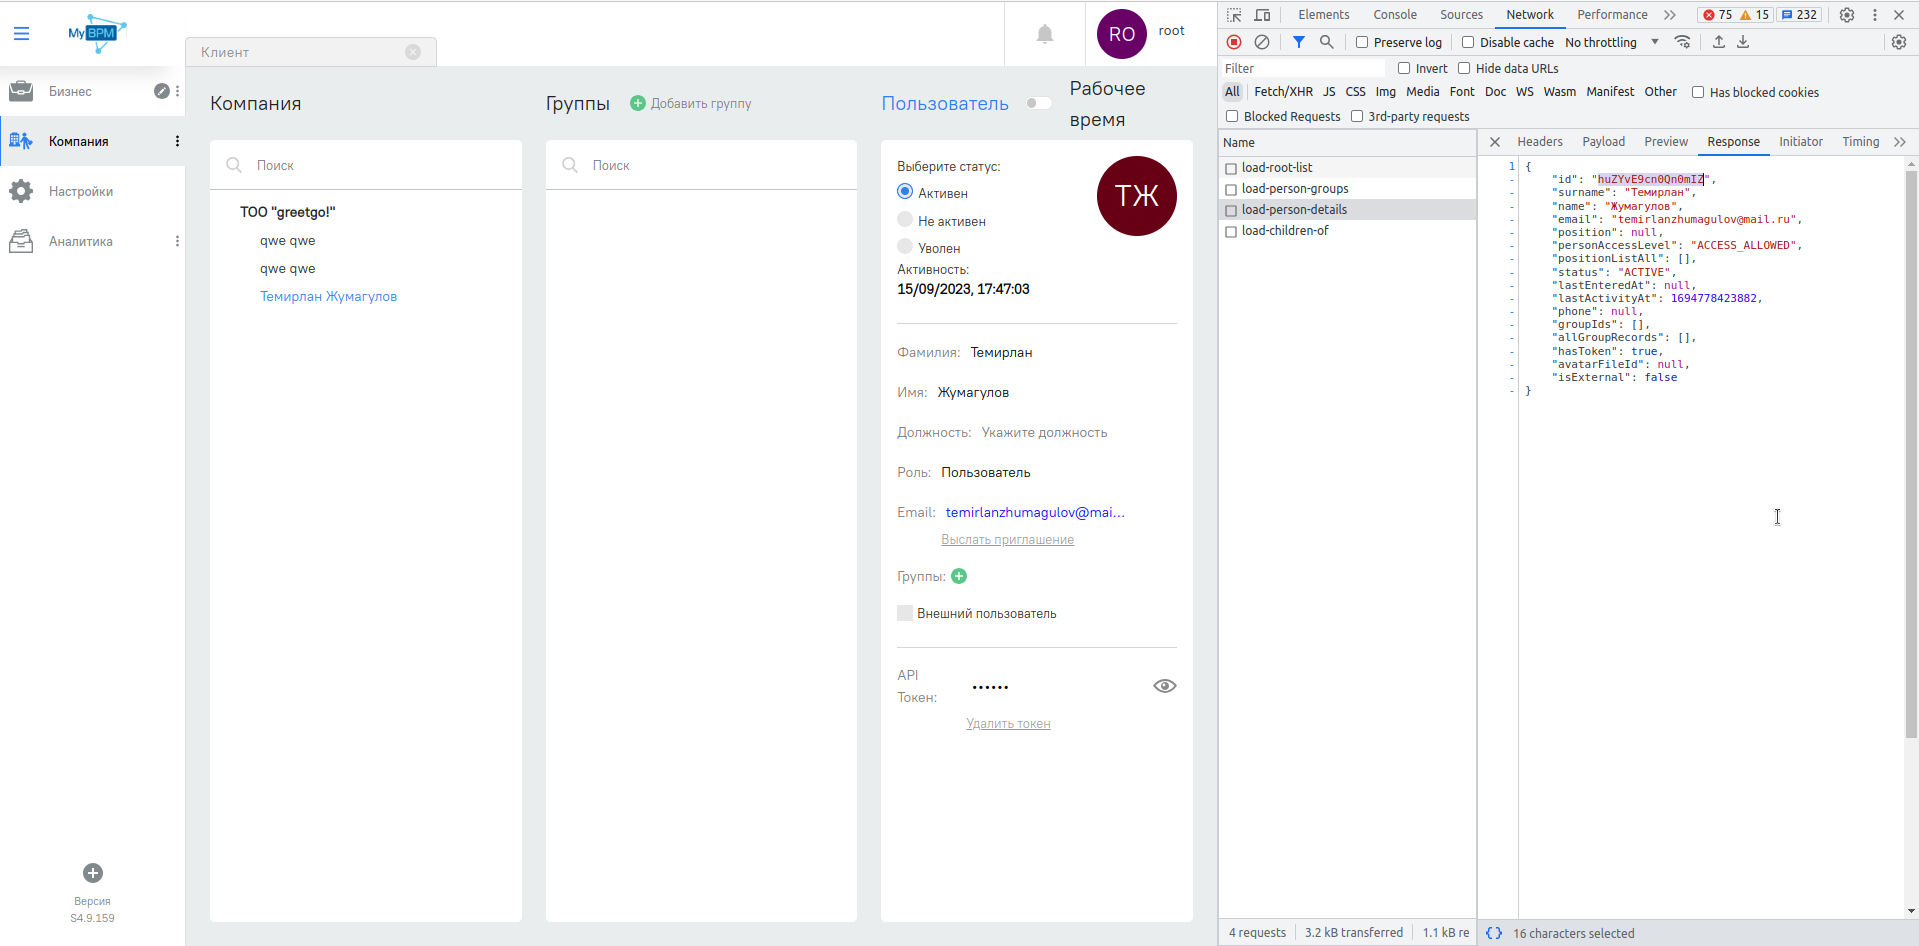The height and width of the screenshot is (946, 1919).
Task: Click Выслать приглашение link
Action: pyautogui.click(x=1007, y=540)
